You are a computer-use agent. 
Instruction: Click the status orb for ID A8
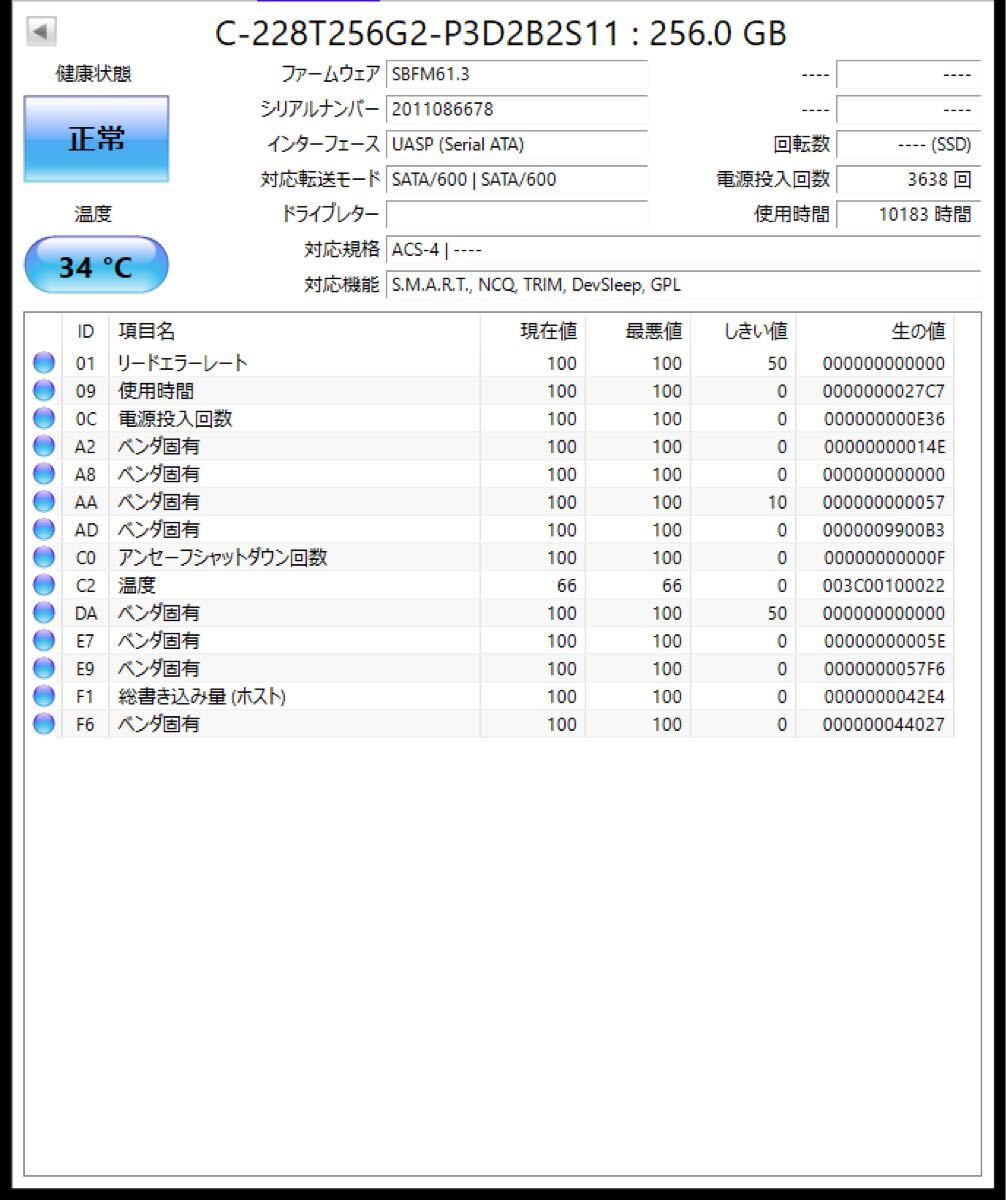(44, 474)
